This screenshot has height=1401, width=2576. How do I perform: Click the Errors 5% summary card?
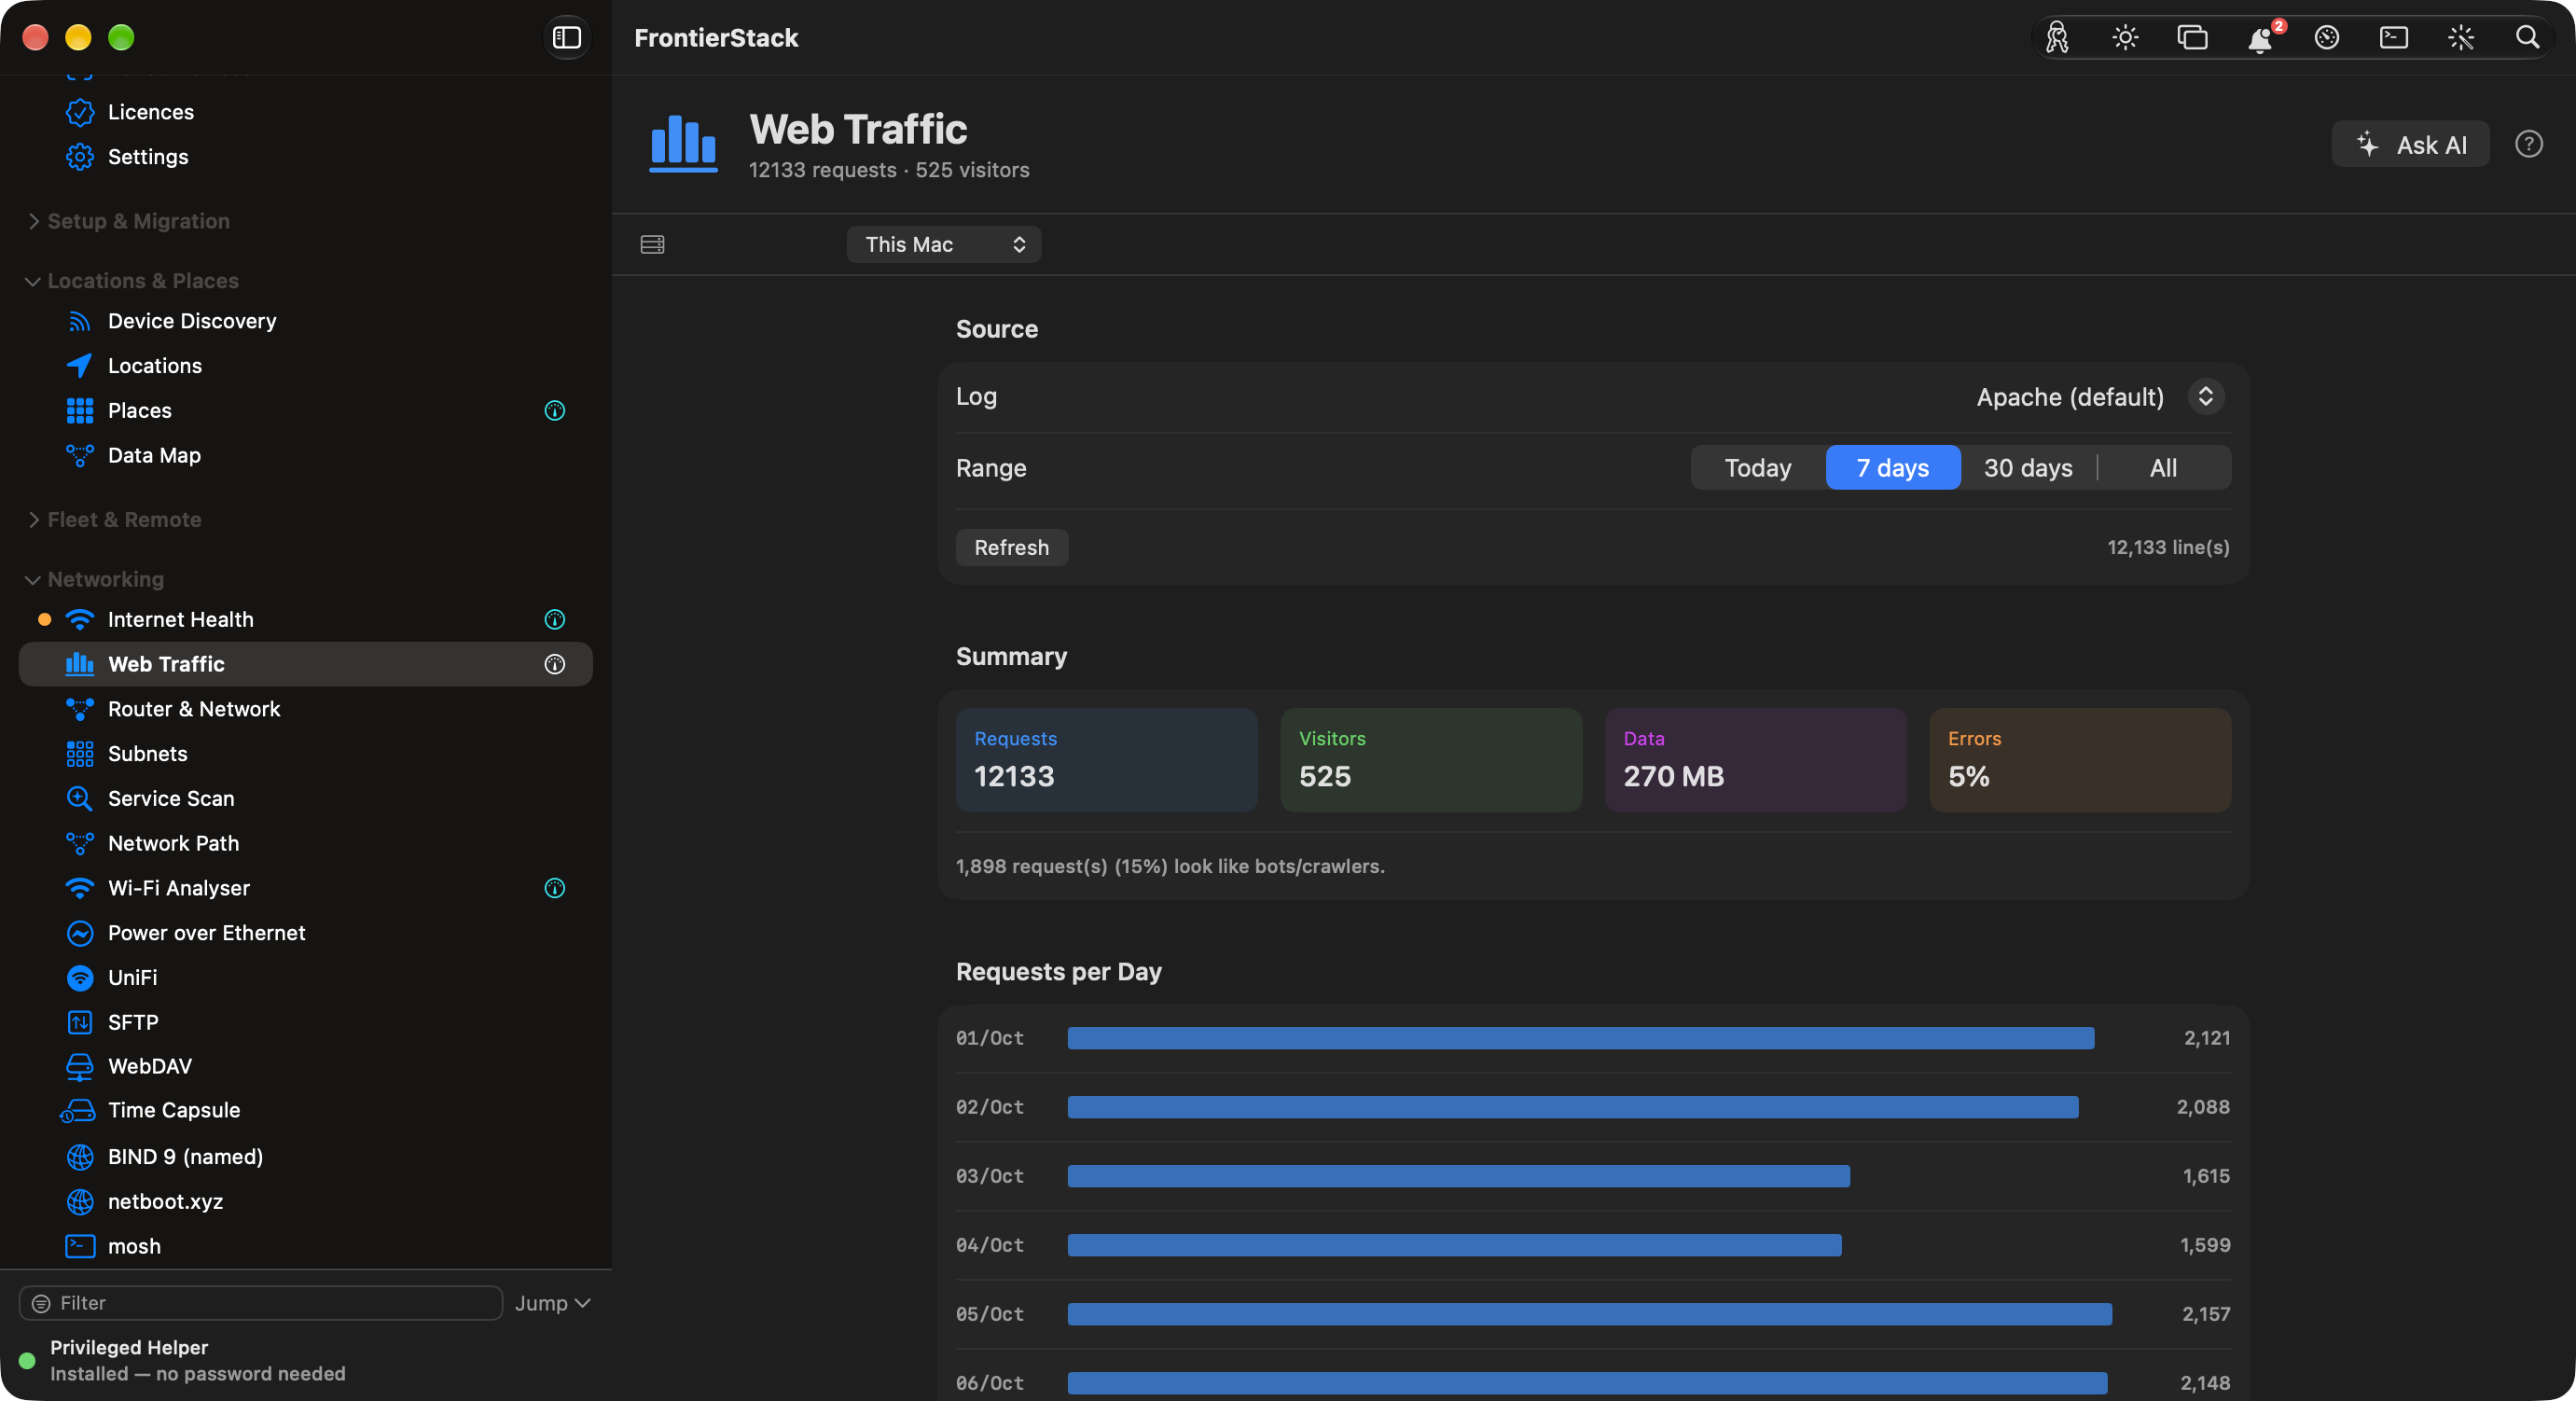[x=2080, y=760]
